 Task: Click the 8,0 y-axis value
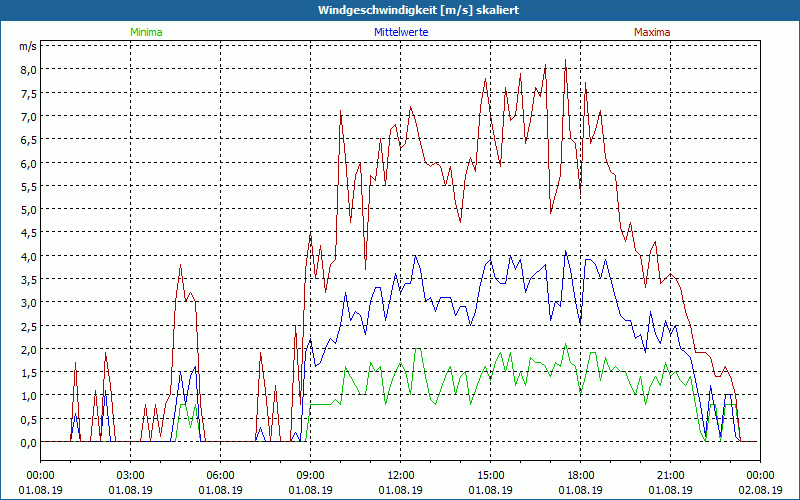point(28,70)
